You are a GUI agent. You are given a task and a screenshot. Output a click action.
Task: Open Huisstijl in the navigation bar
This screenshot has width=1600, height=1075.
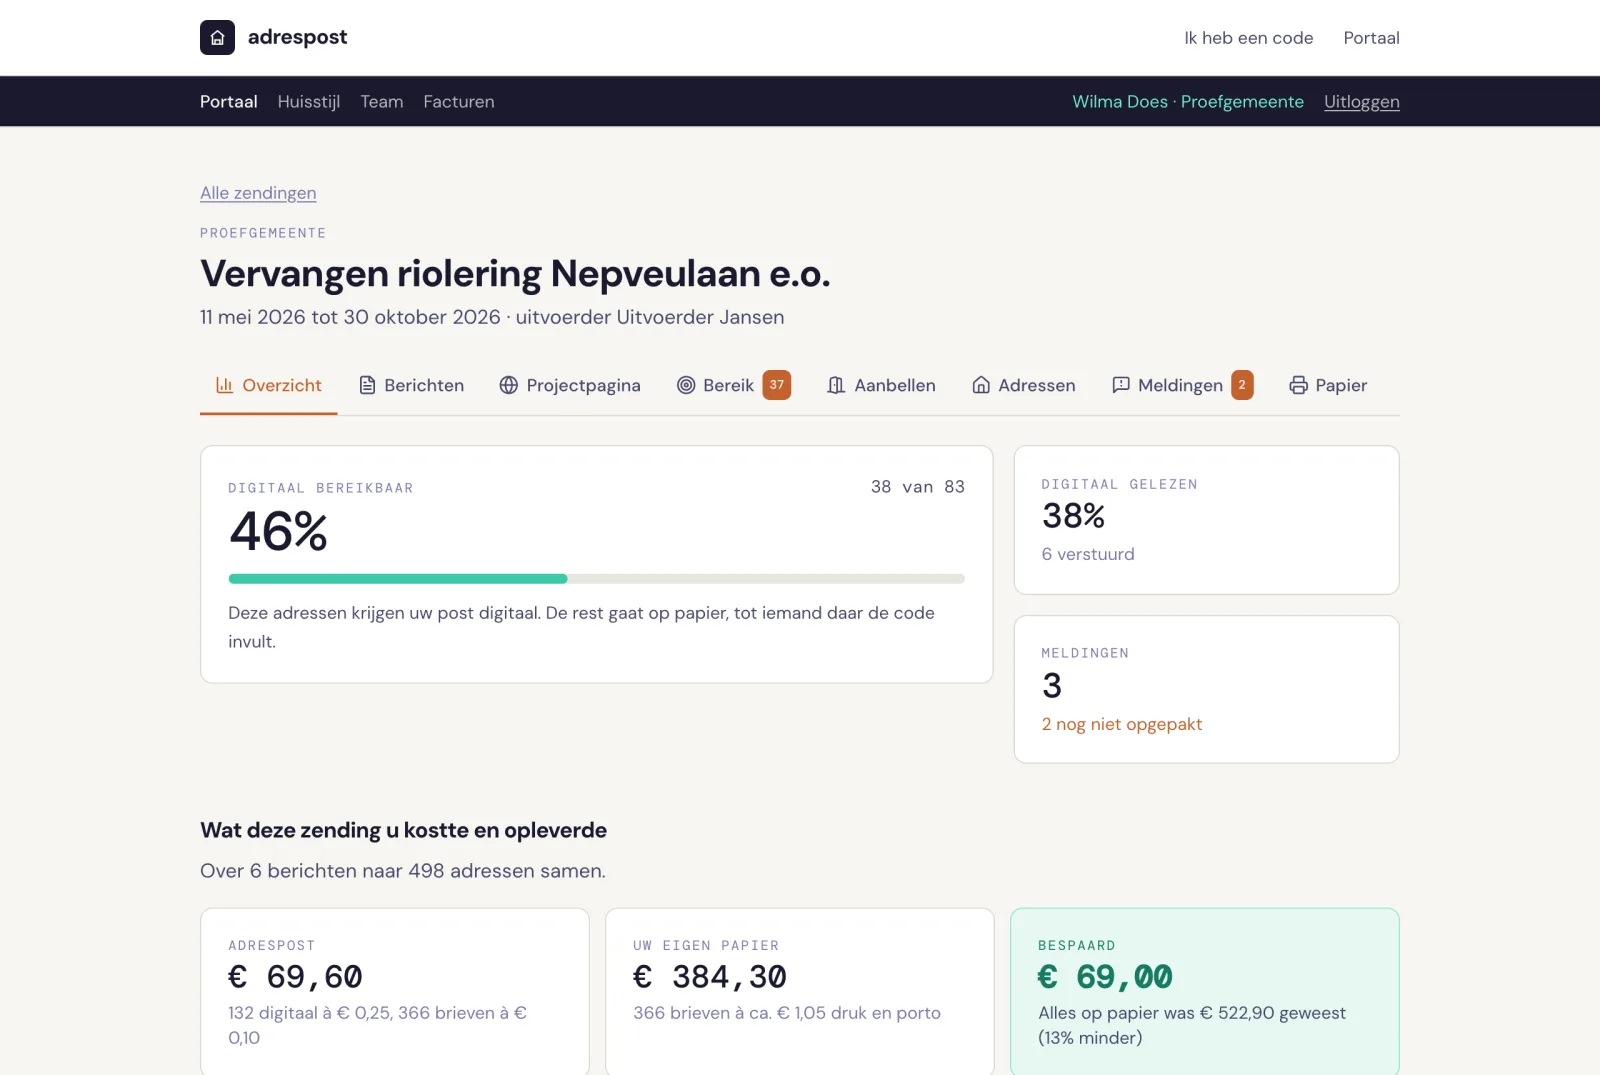tap(309, 102)
